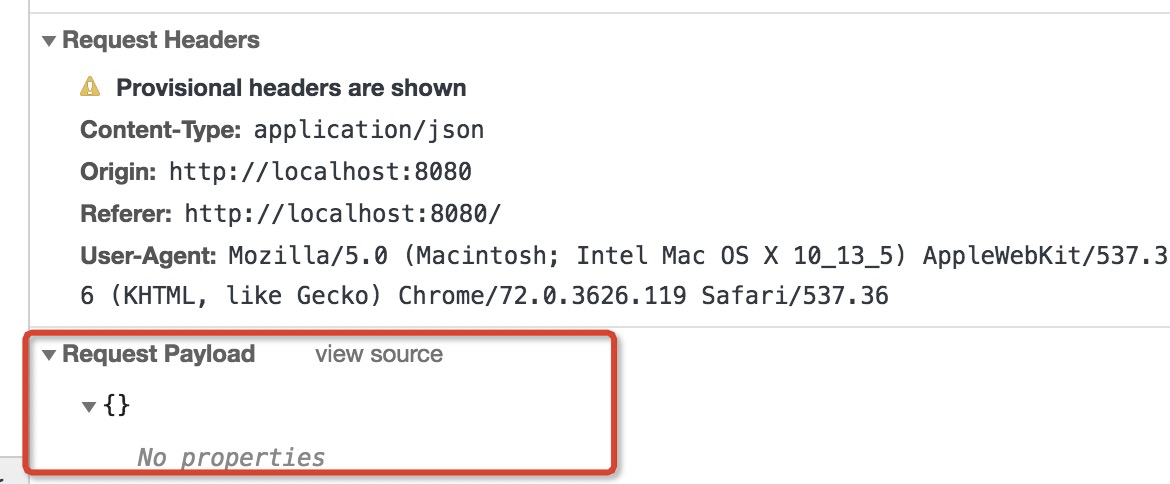Image resolution: width=1170 pixels, height=484 pixels.
Task: Select the Request Payload section title
Action: pyautogui.click(x=158, y=353)
